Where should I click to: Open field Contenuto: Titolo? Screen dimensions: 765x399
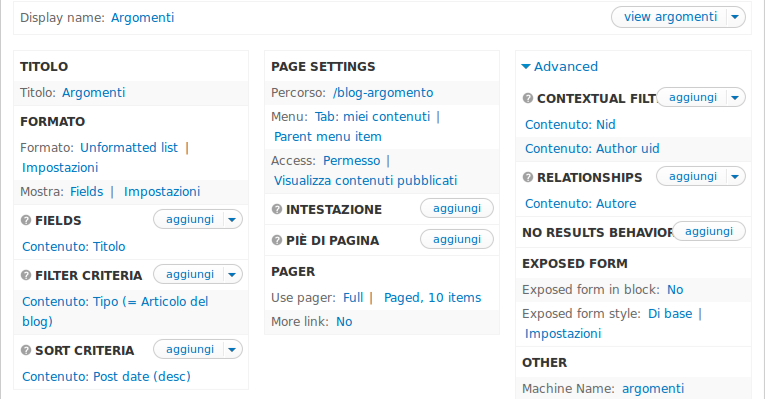pyautogui.click(x=74, y=247)
